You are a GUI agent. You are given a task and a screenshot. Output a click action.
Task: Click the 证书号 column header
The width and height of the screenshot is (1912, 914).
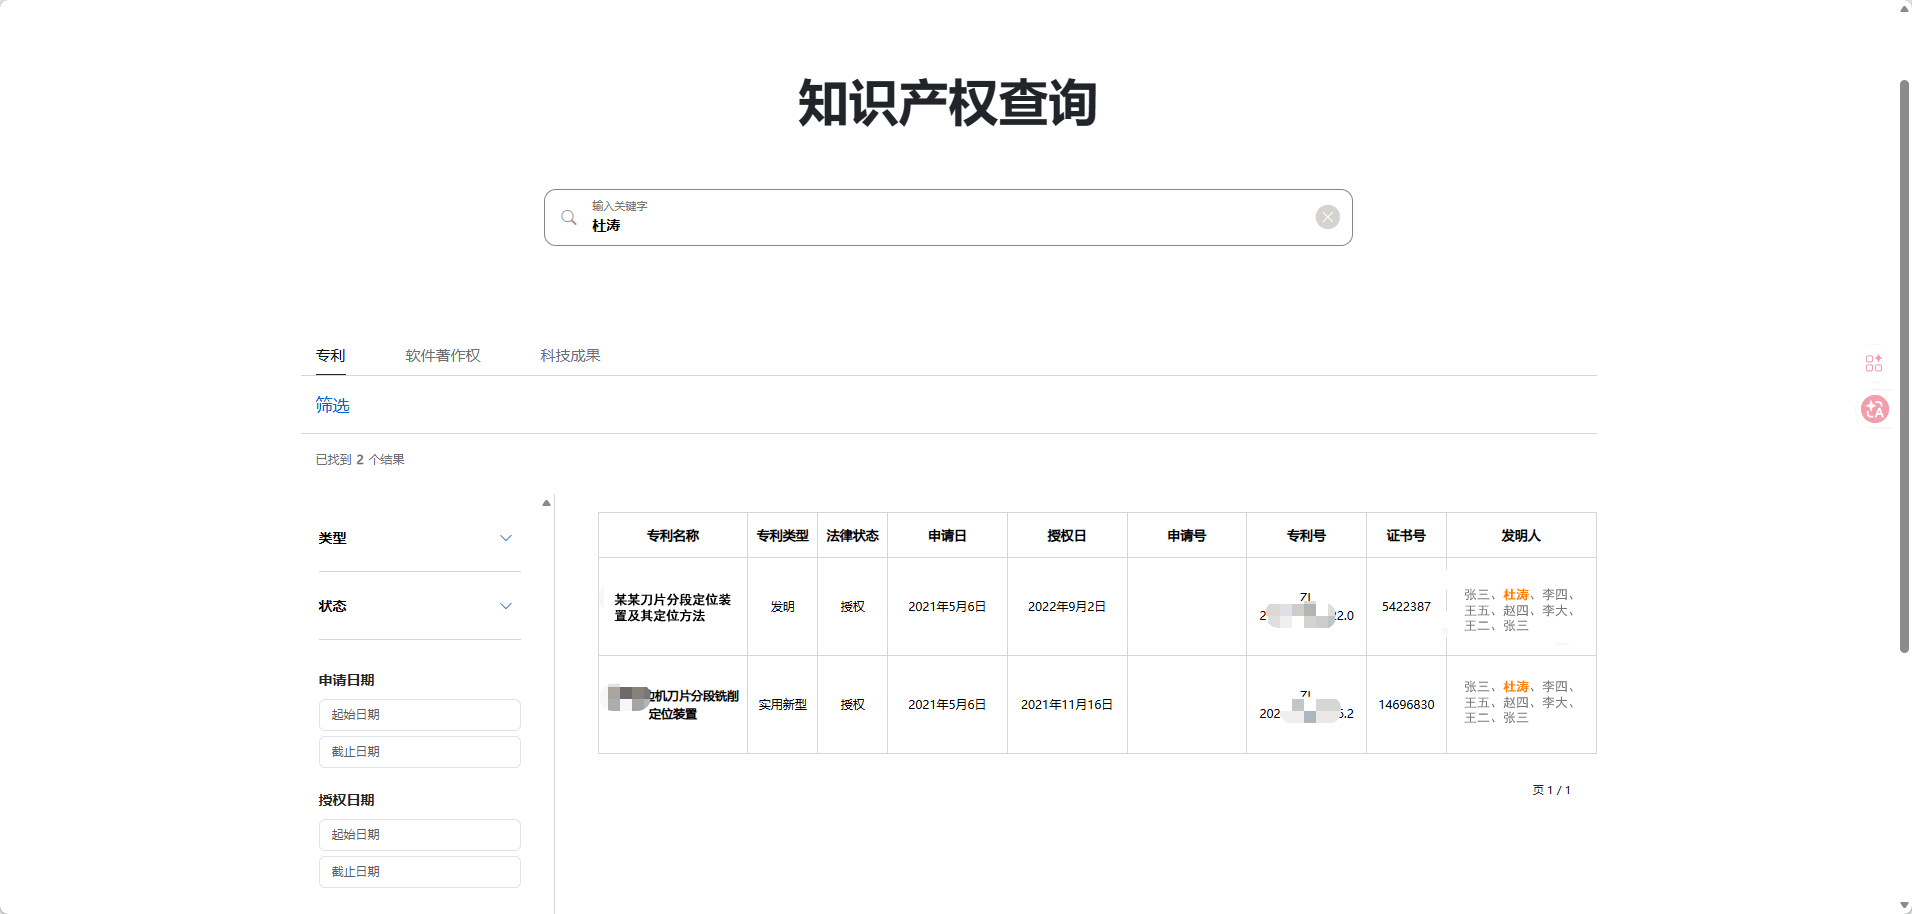click(x=1406, y=536)
